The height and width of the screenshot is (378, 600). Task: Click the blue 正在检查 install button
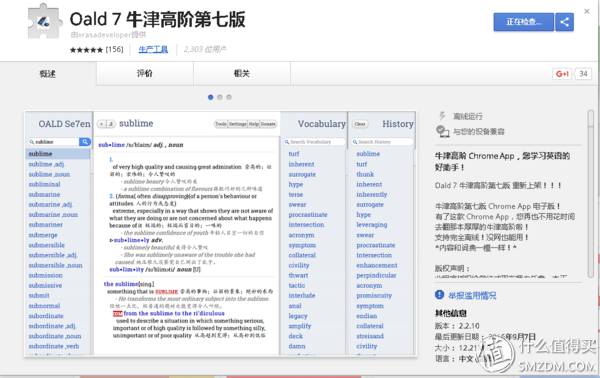pyautogui.click(x=523, y=22)
